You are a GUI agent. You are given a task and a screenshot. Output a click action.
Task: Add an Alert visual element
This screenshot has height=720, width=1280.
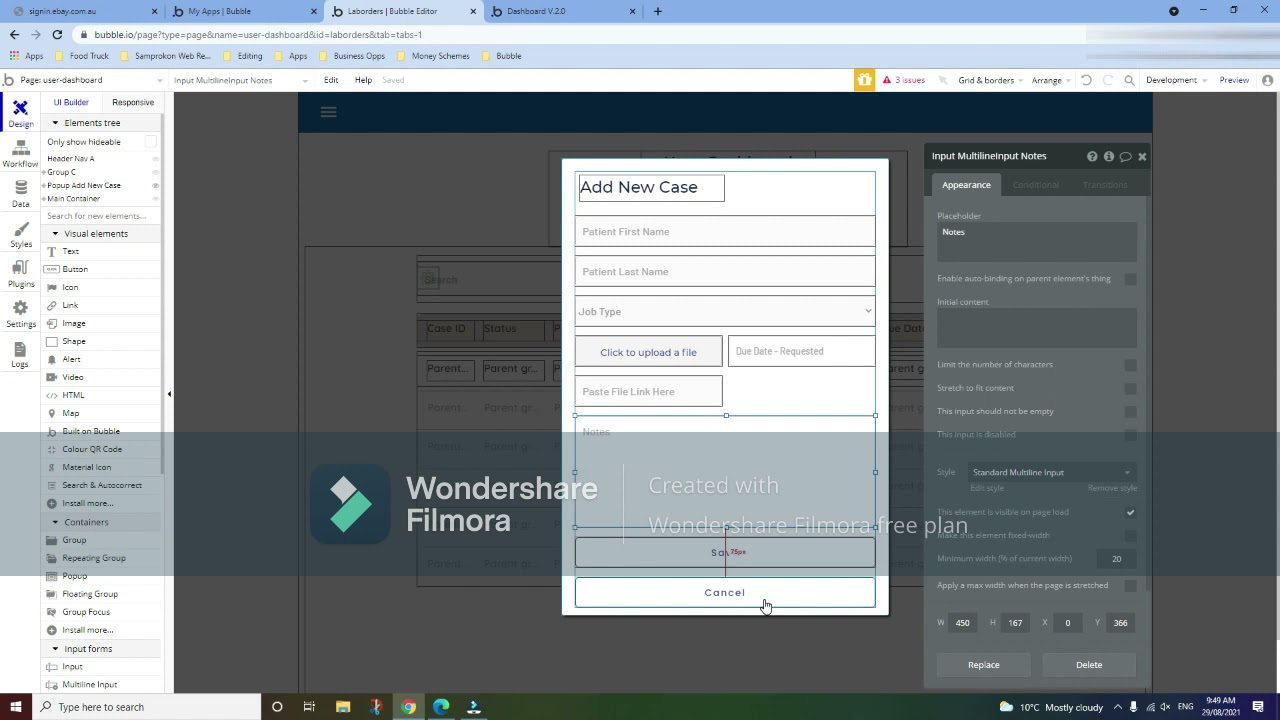coord(71,359)
